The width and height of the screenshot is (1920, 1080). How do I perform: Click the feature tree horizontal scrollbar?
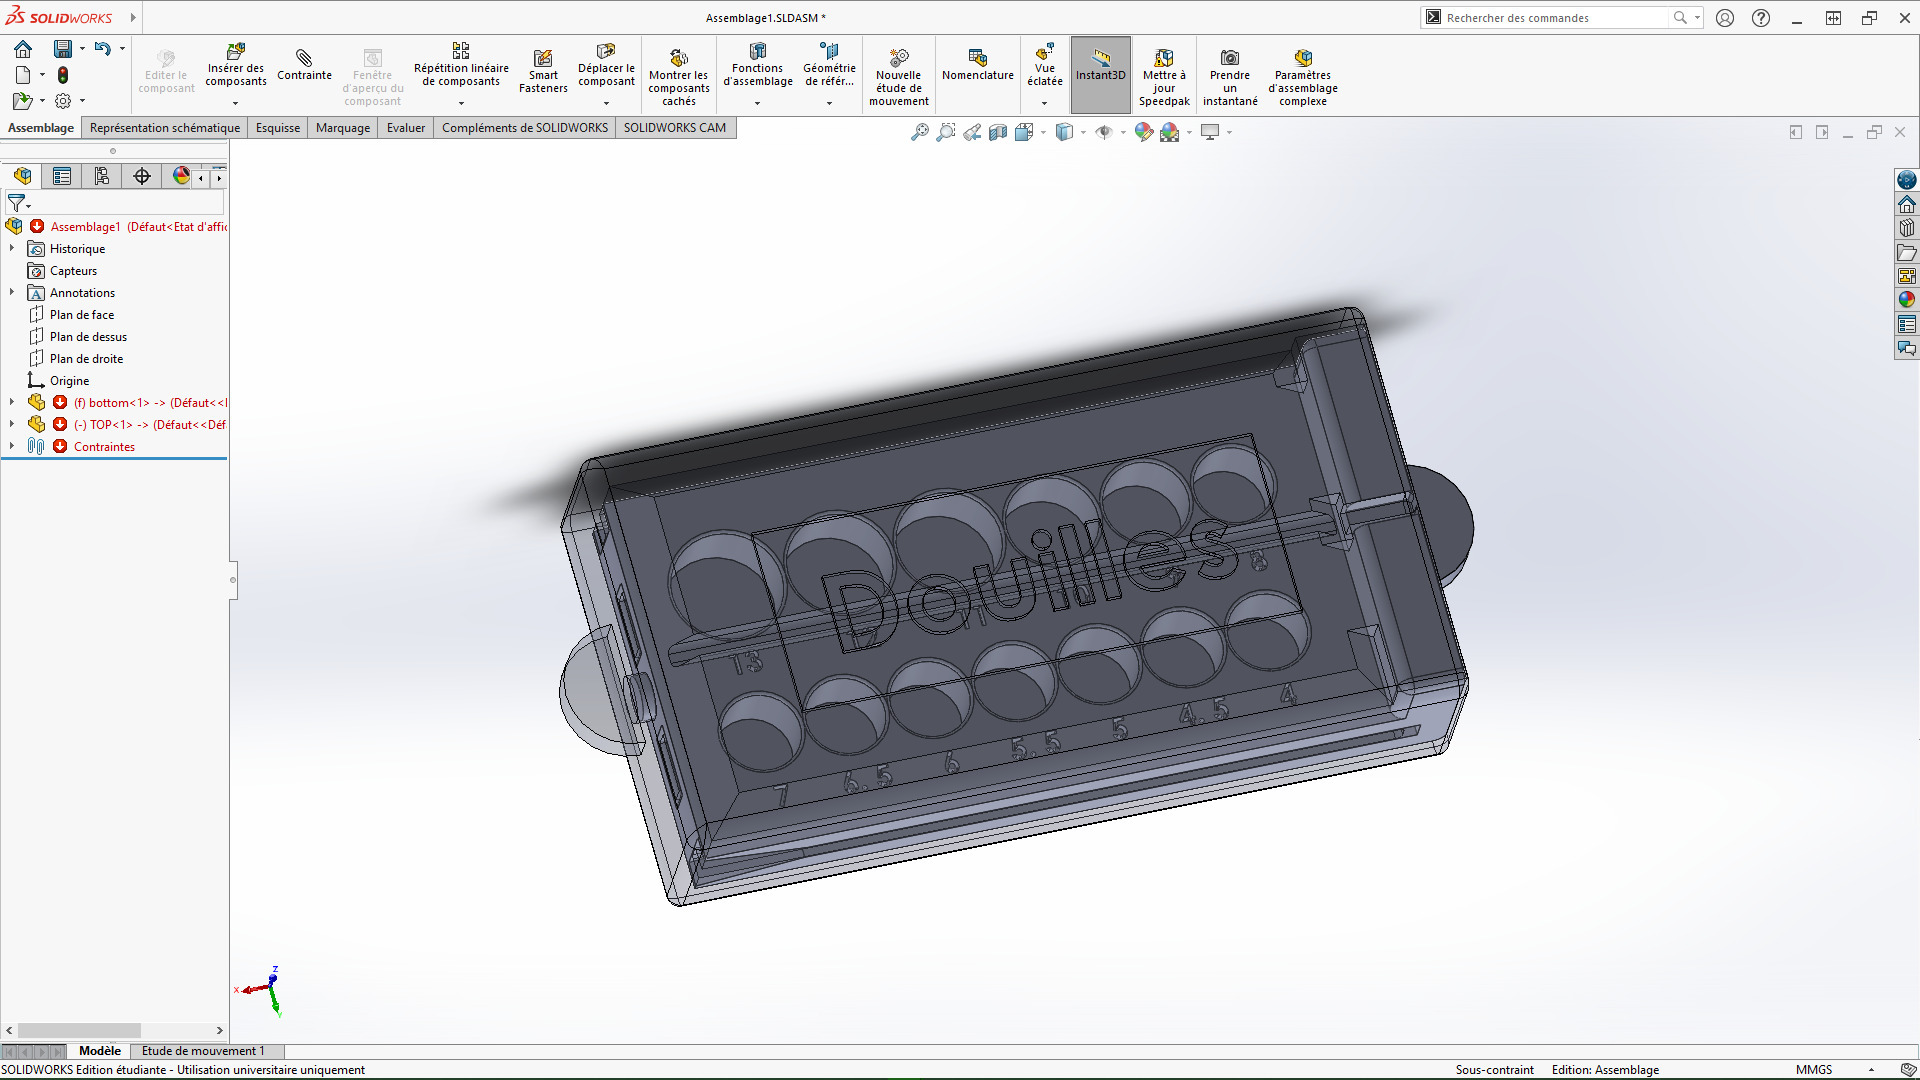tap(80, 1030)
